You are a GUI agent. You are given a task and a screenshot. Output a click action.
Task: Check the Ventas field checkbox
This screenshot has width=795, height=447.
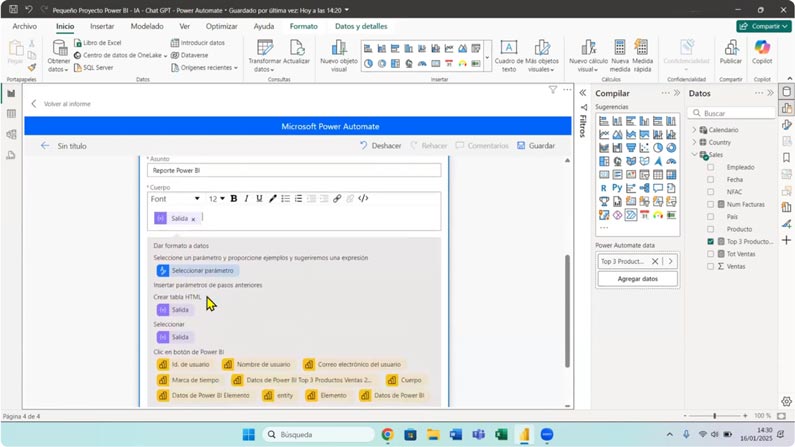click(711, 266)
